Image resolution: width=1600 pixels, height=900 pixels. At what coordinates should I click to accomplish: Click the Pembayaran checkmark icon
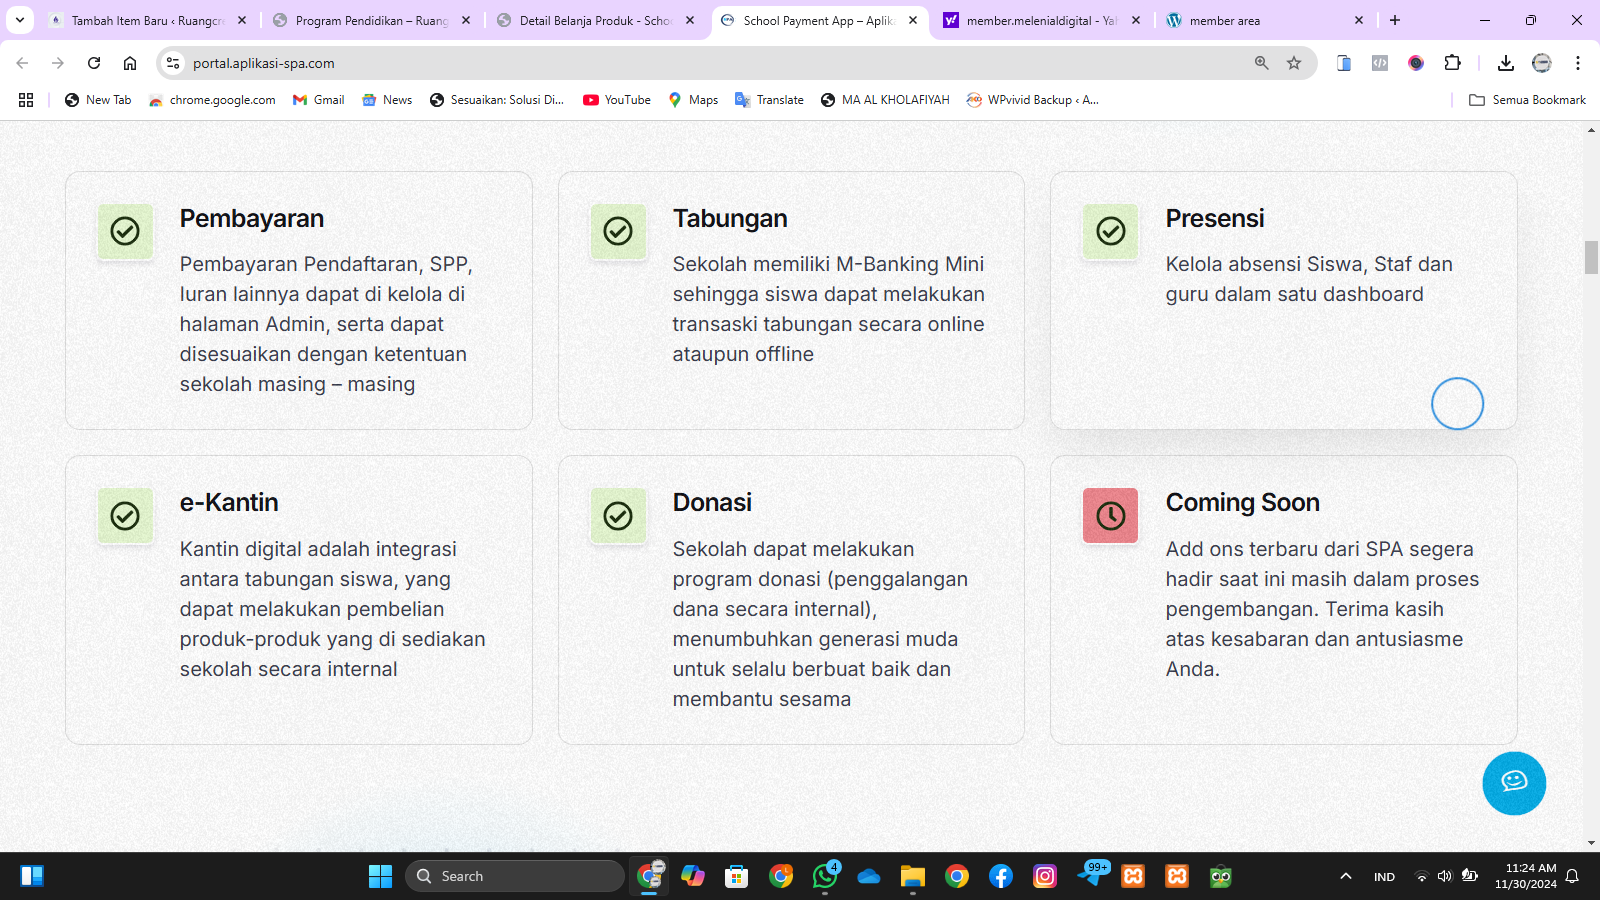tap(125, 232)
